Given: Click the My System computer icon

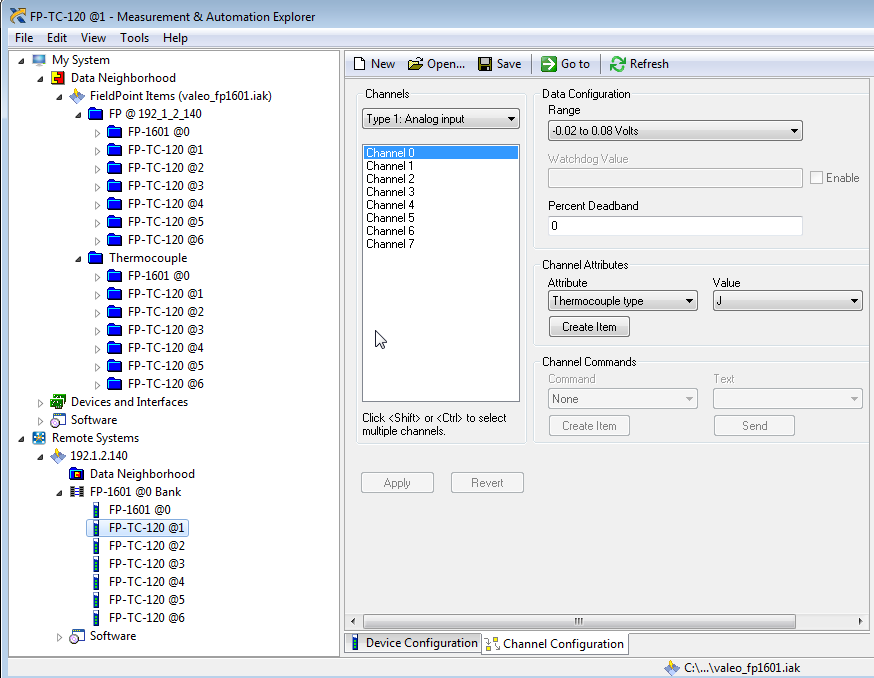Looking at the screenshot, I should coord(39,60).
